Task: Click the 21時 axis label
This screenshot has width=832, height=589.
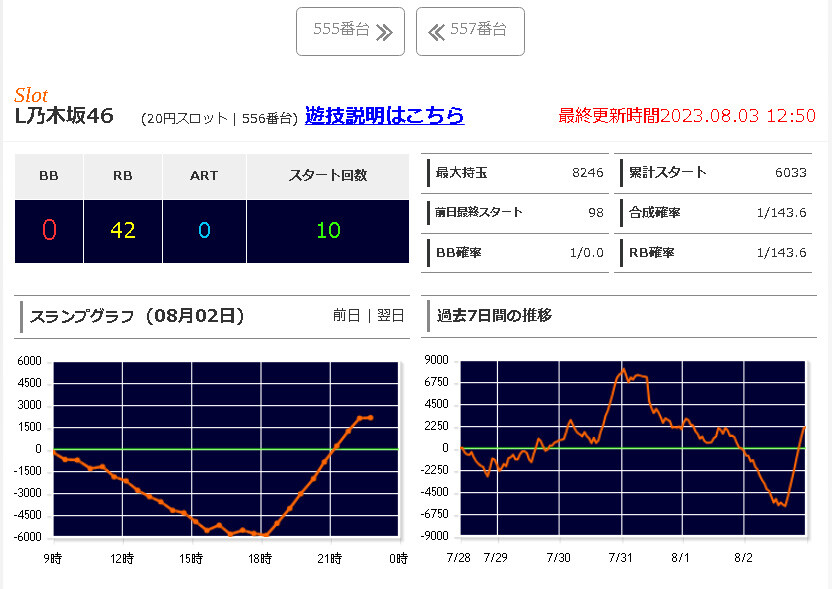Action: point(330,559)
